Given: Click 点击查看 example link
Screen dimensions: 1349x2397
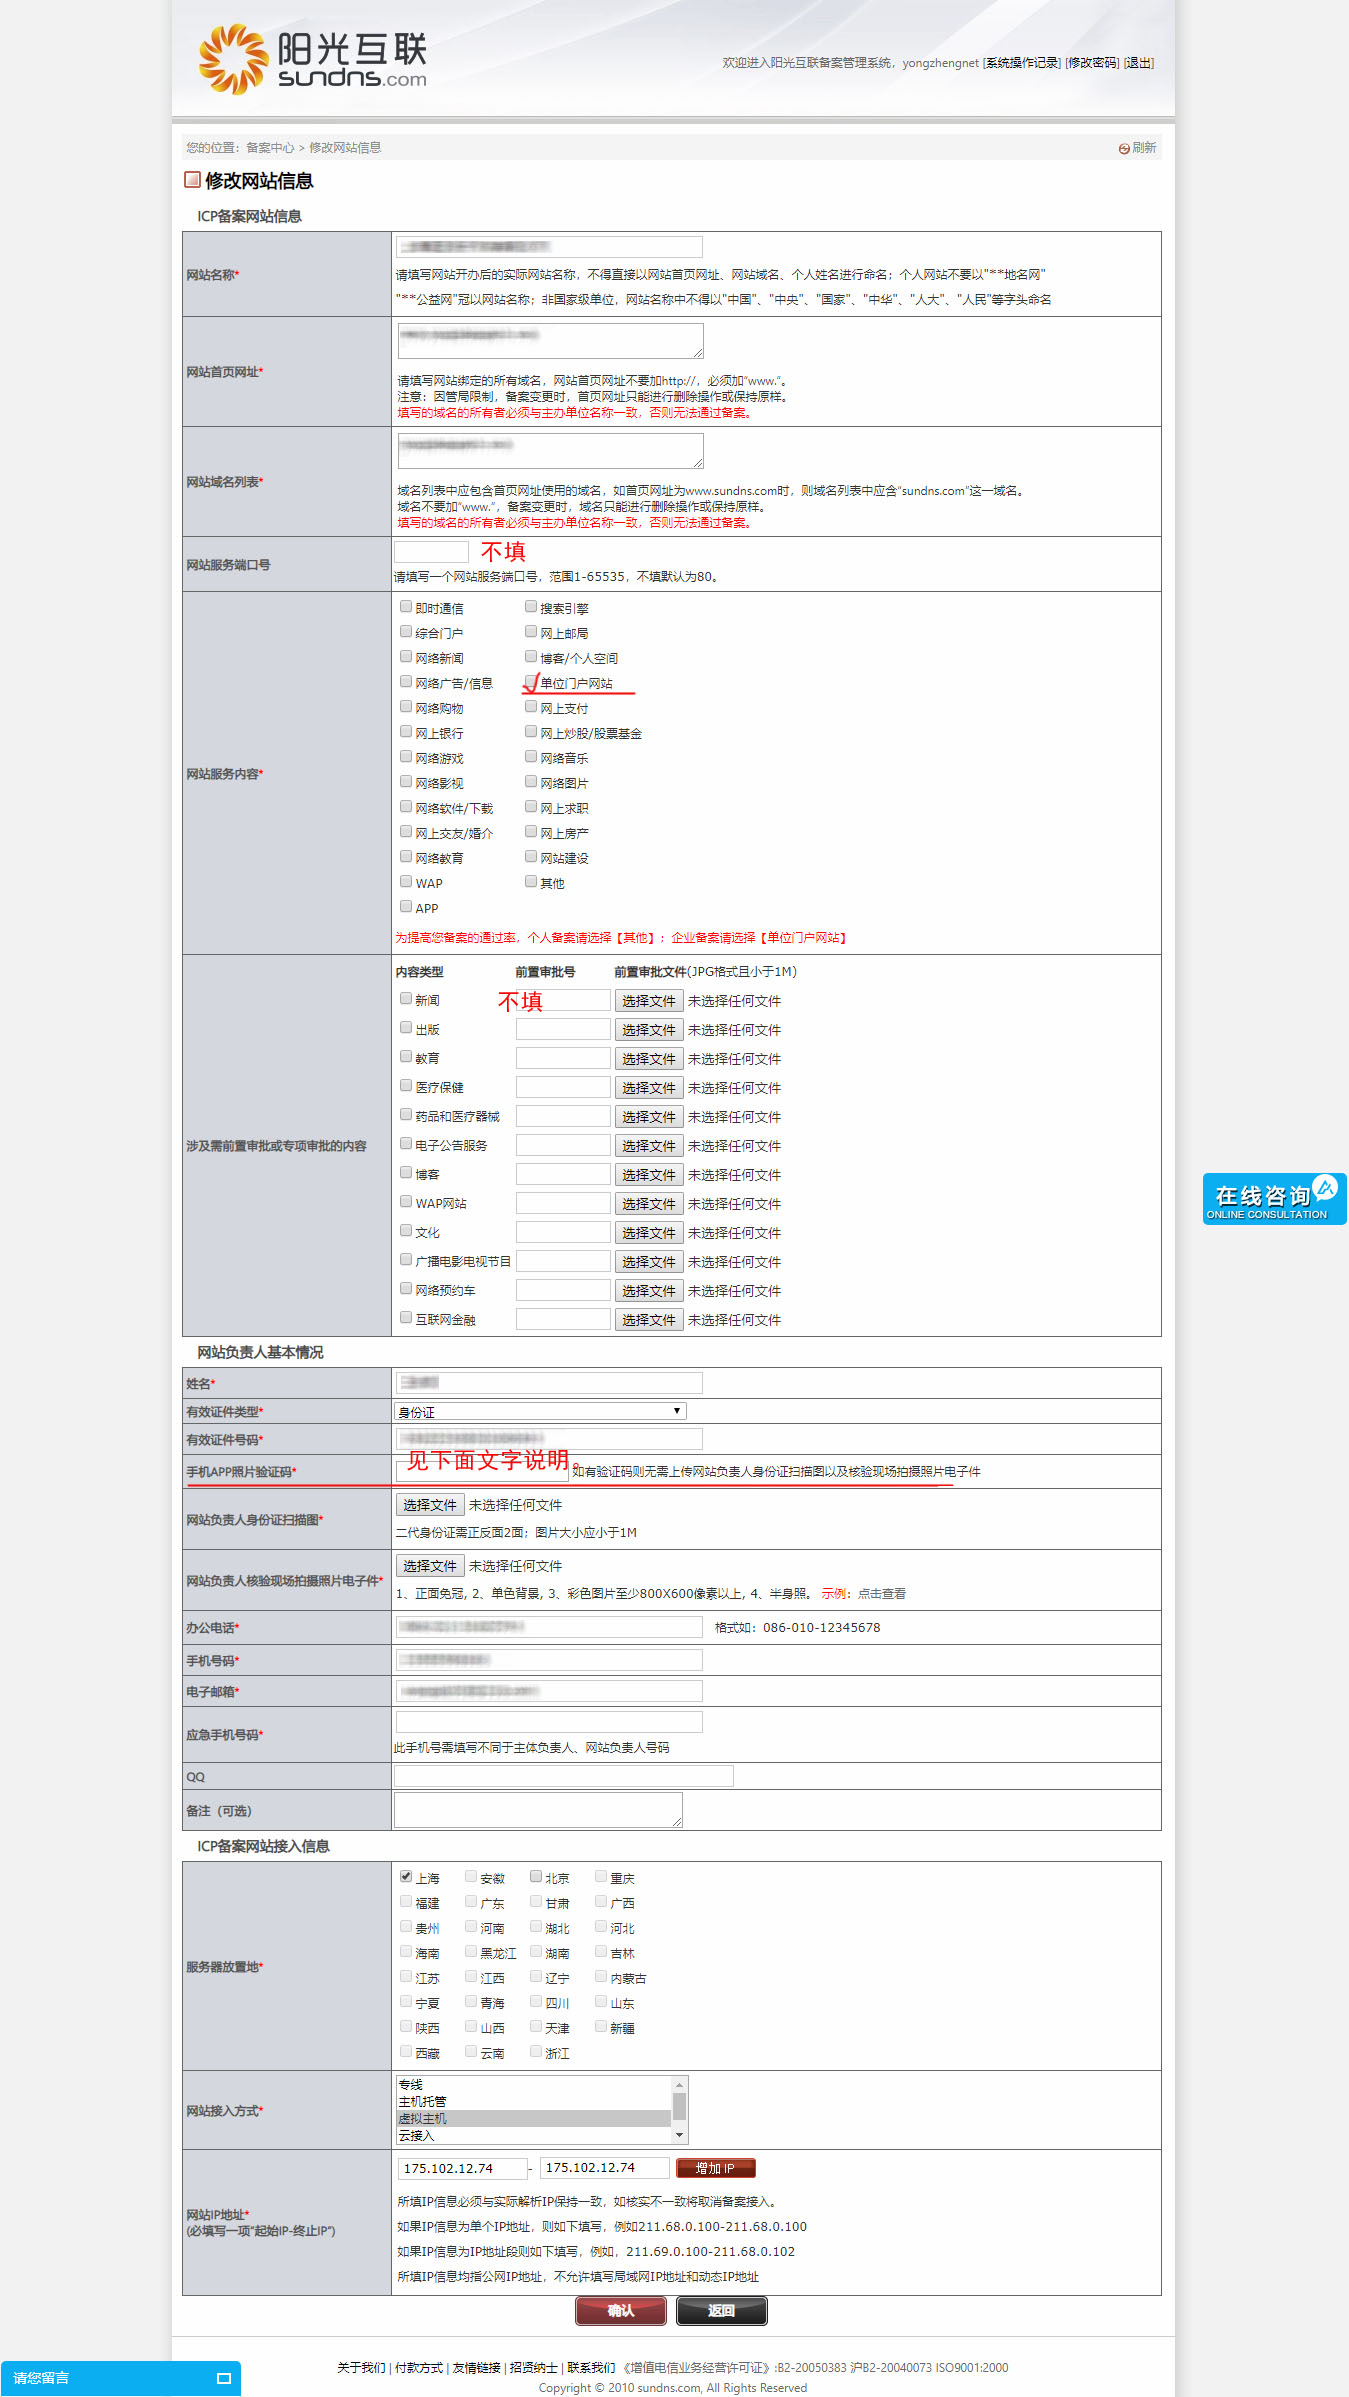Looking at the screenshot, I should (882, 1594).
